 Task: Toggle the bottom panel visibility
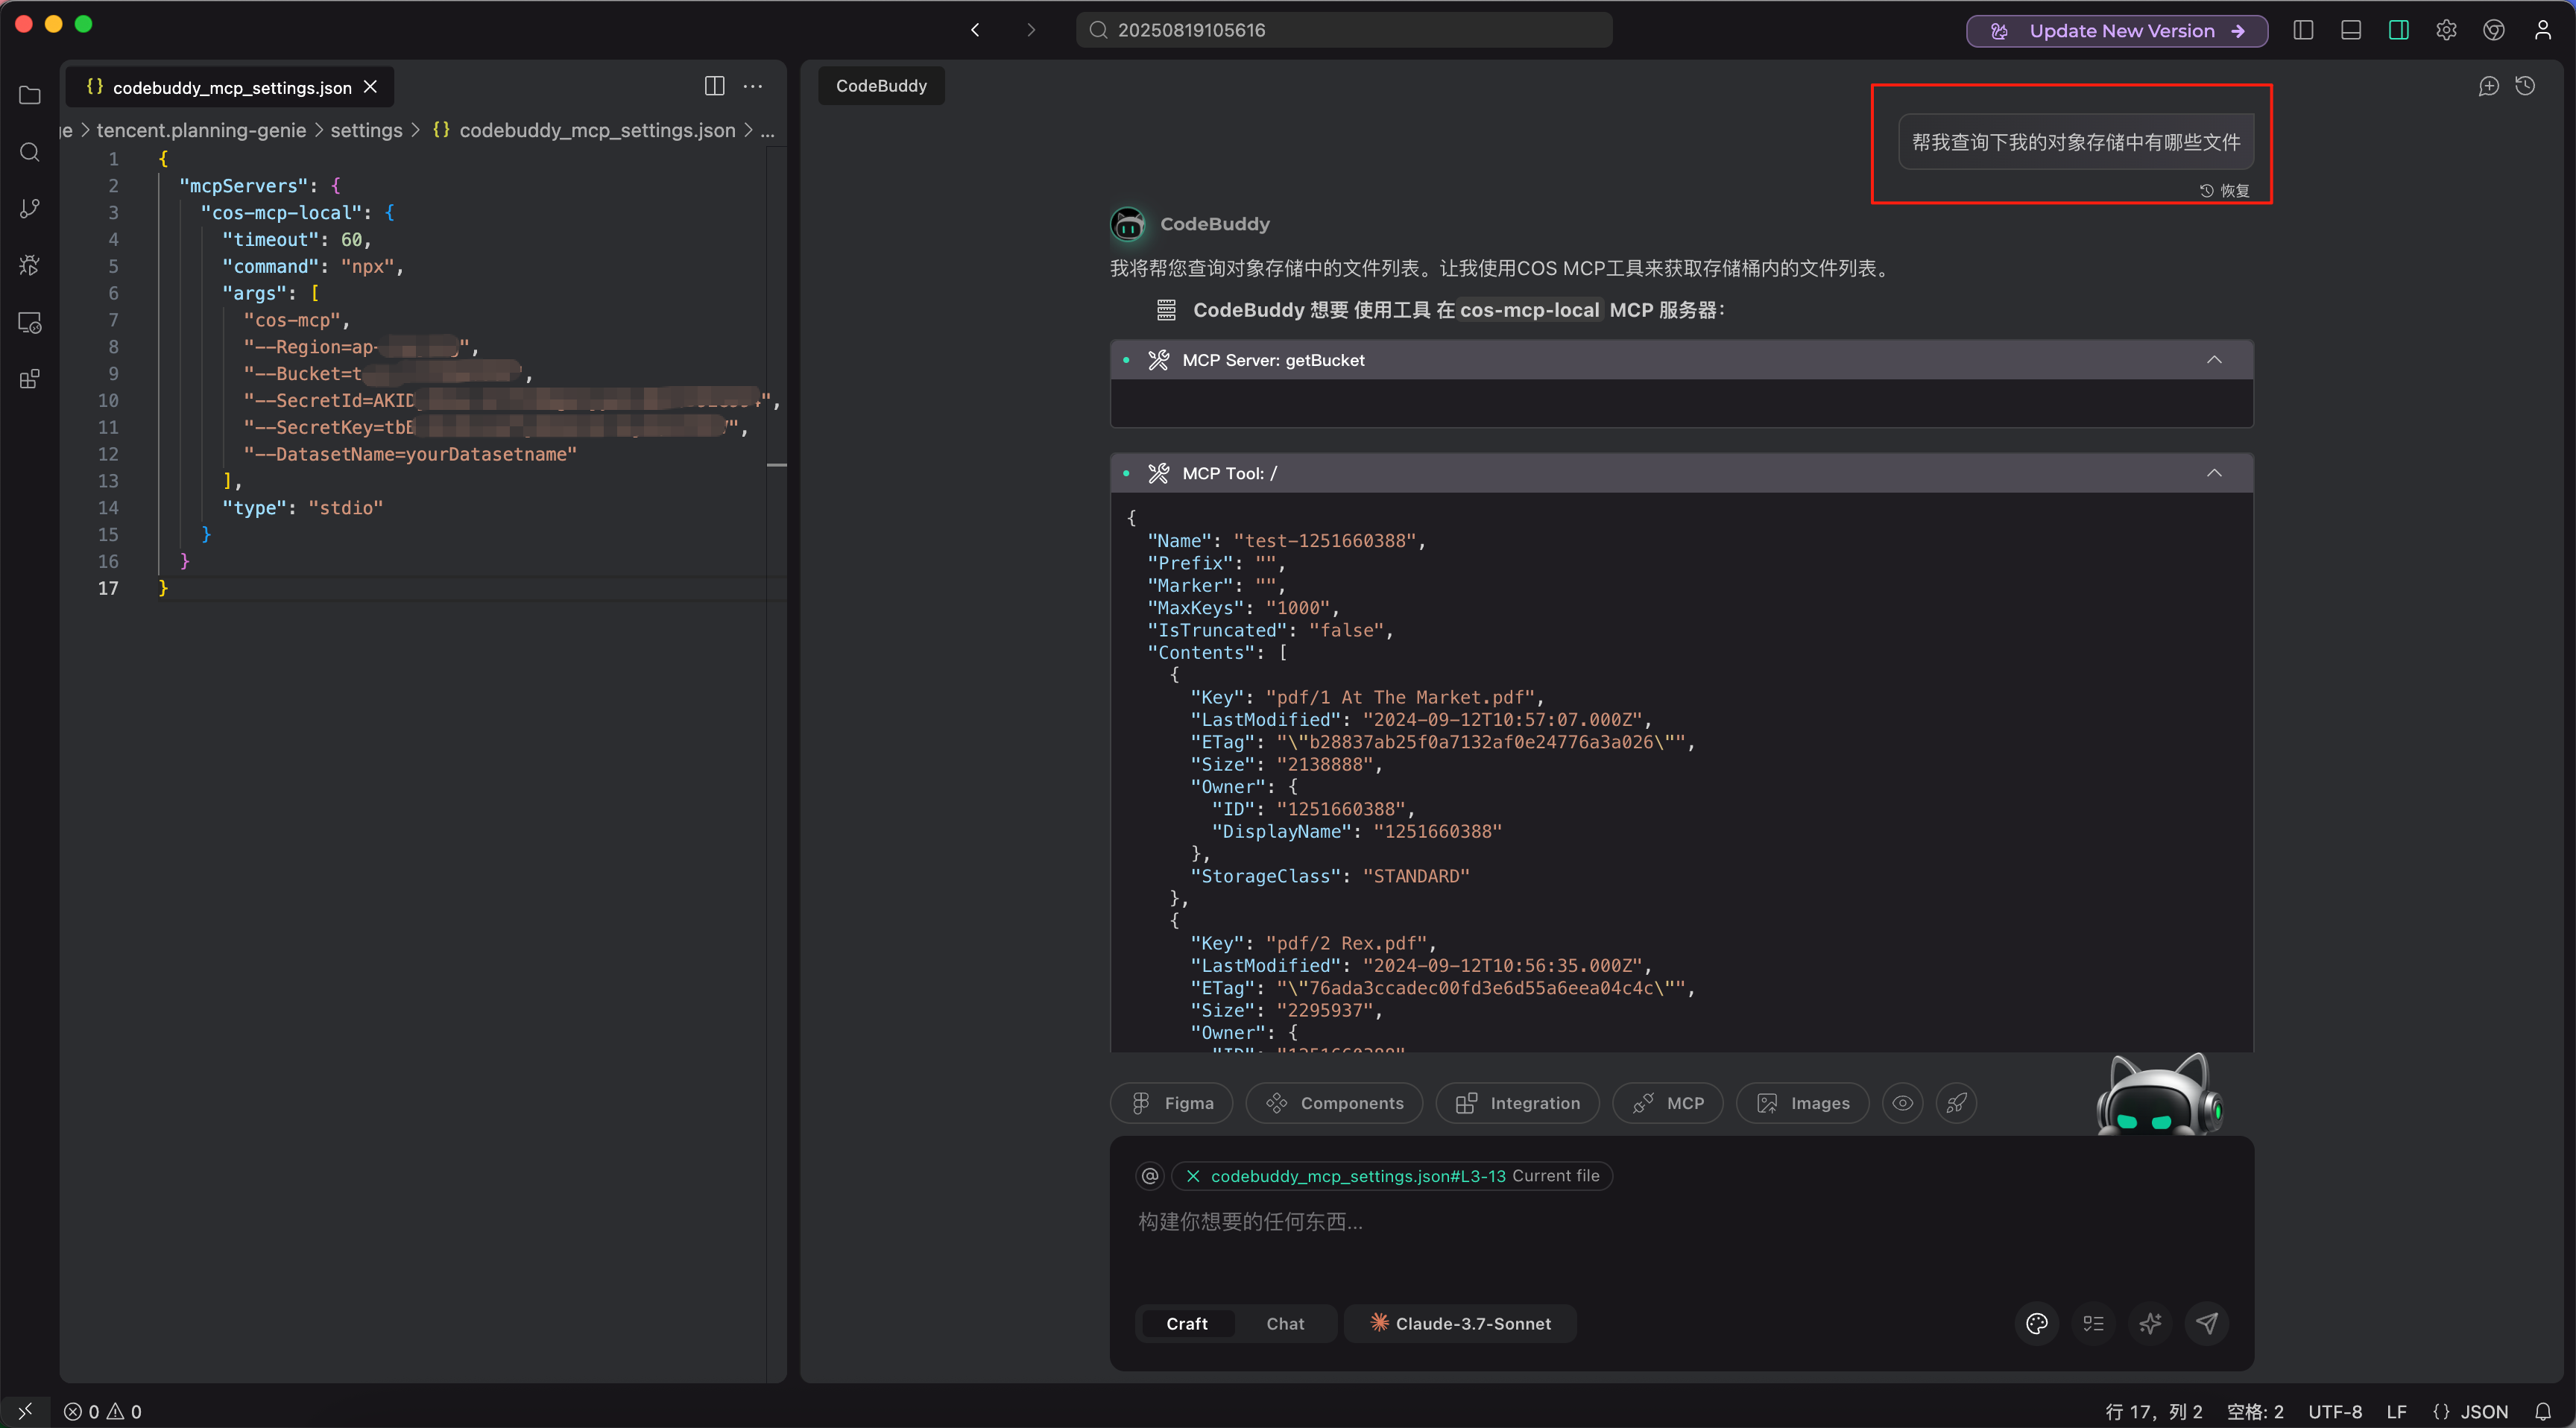click(2350, 30)
